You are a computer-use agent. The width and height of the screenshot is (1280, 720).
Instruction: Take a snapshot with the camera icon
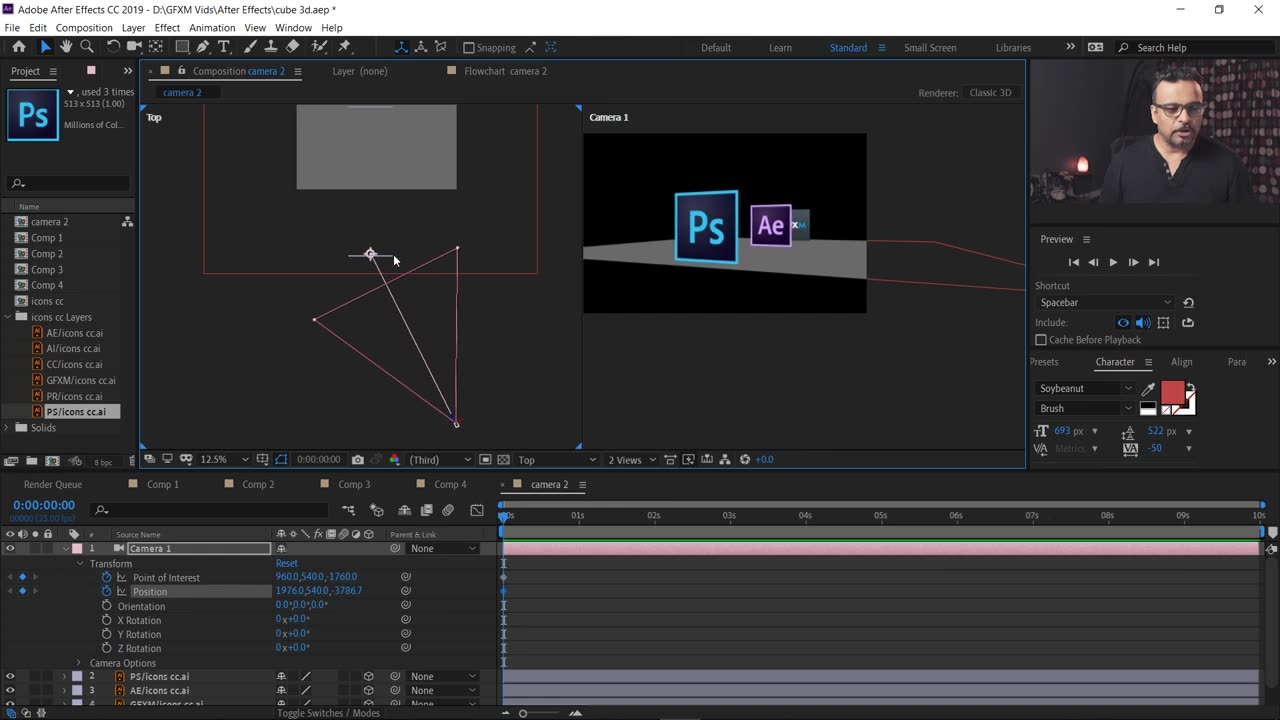pyautogui.click(x=358, y=460)
